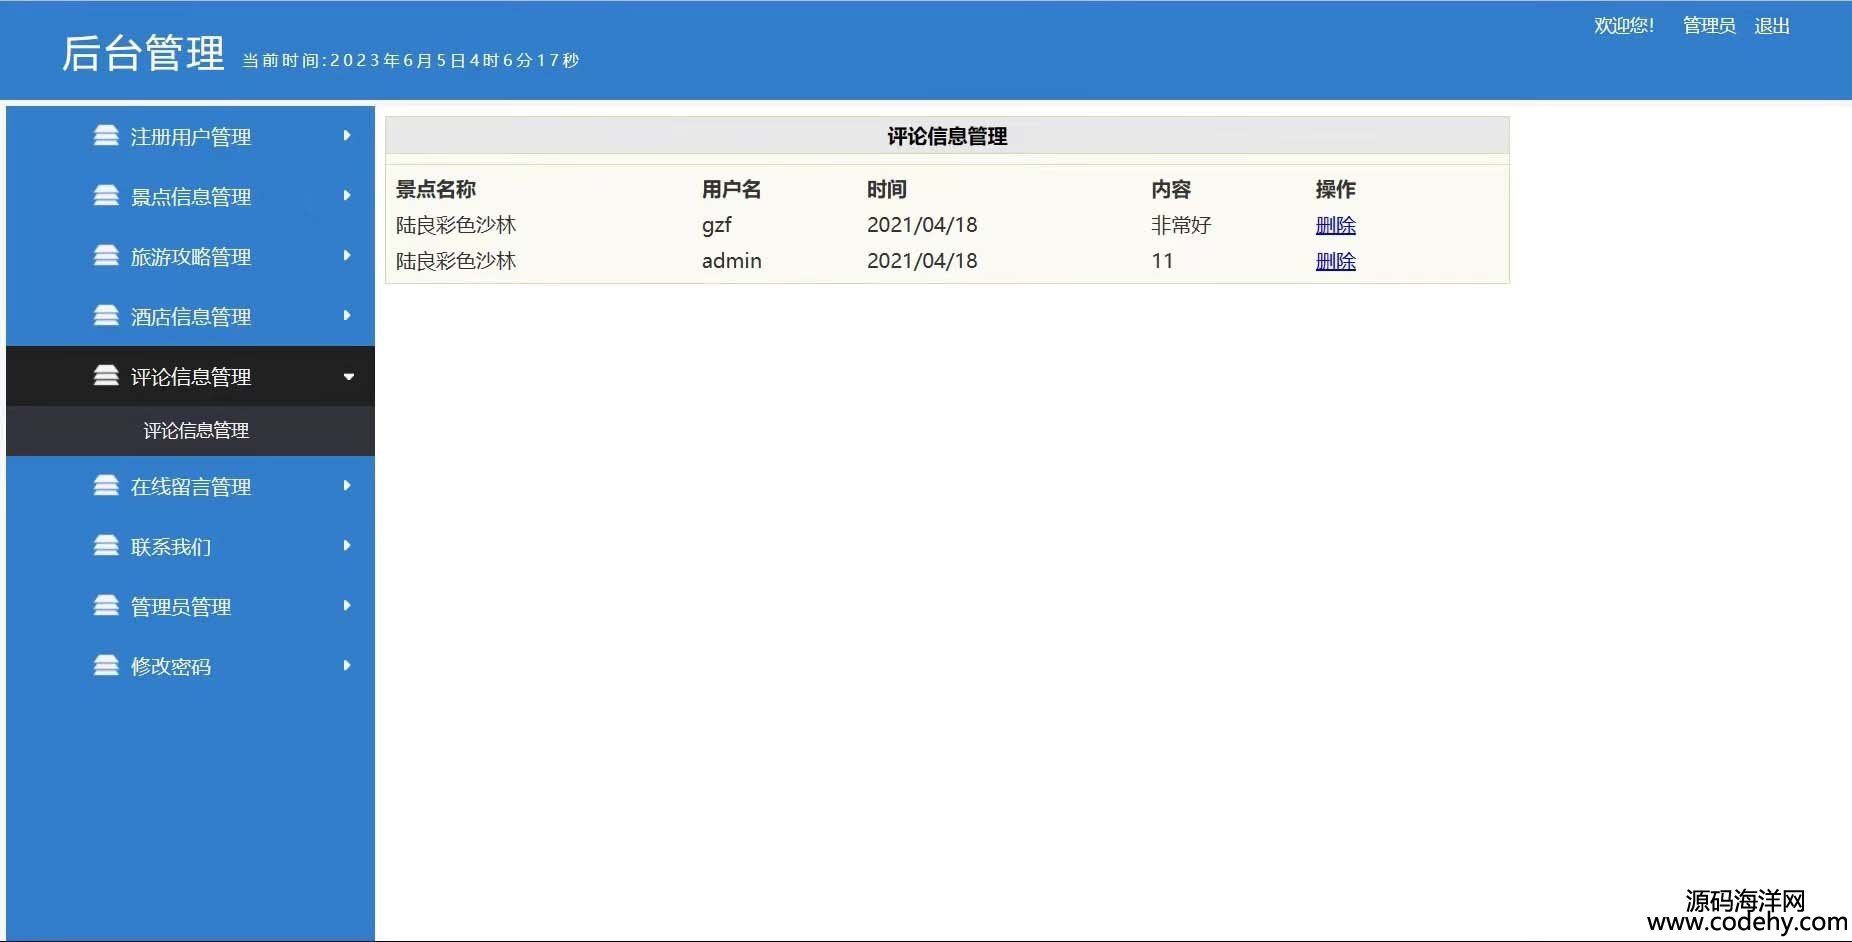Collapse the 评论信息管理 down arrow

coord(349,377)
